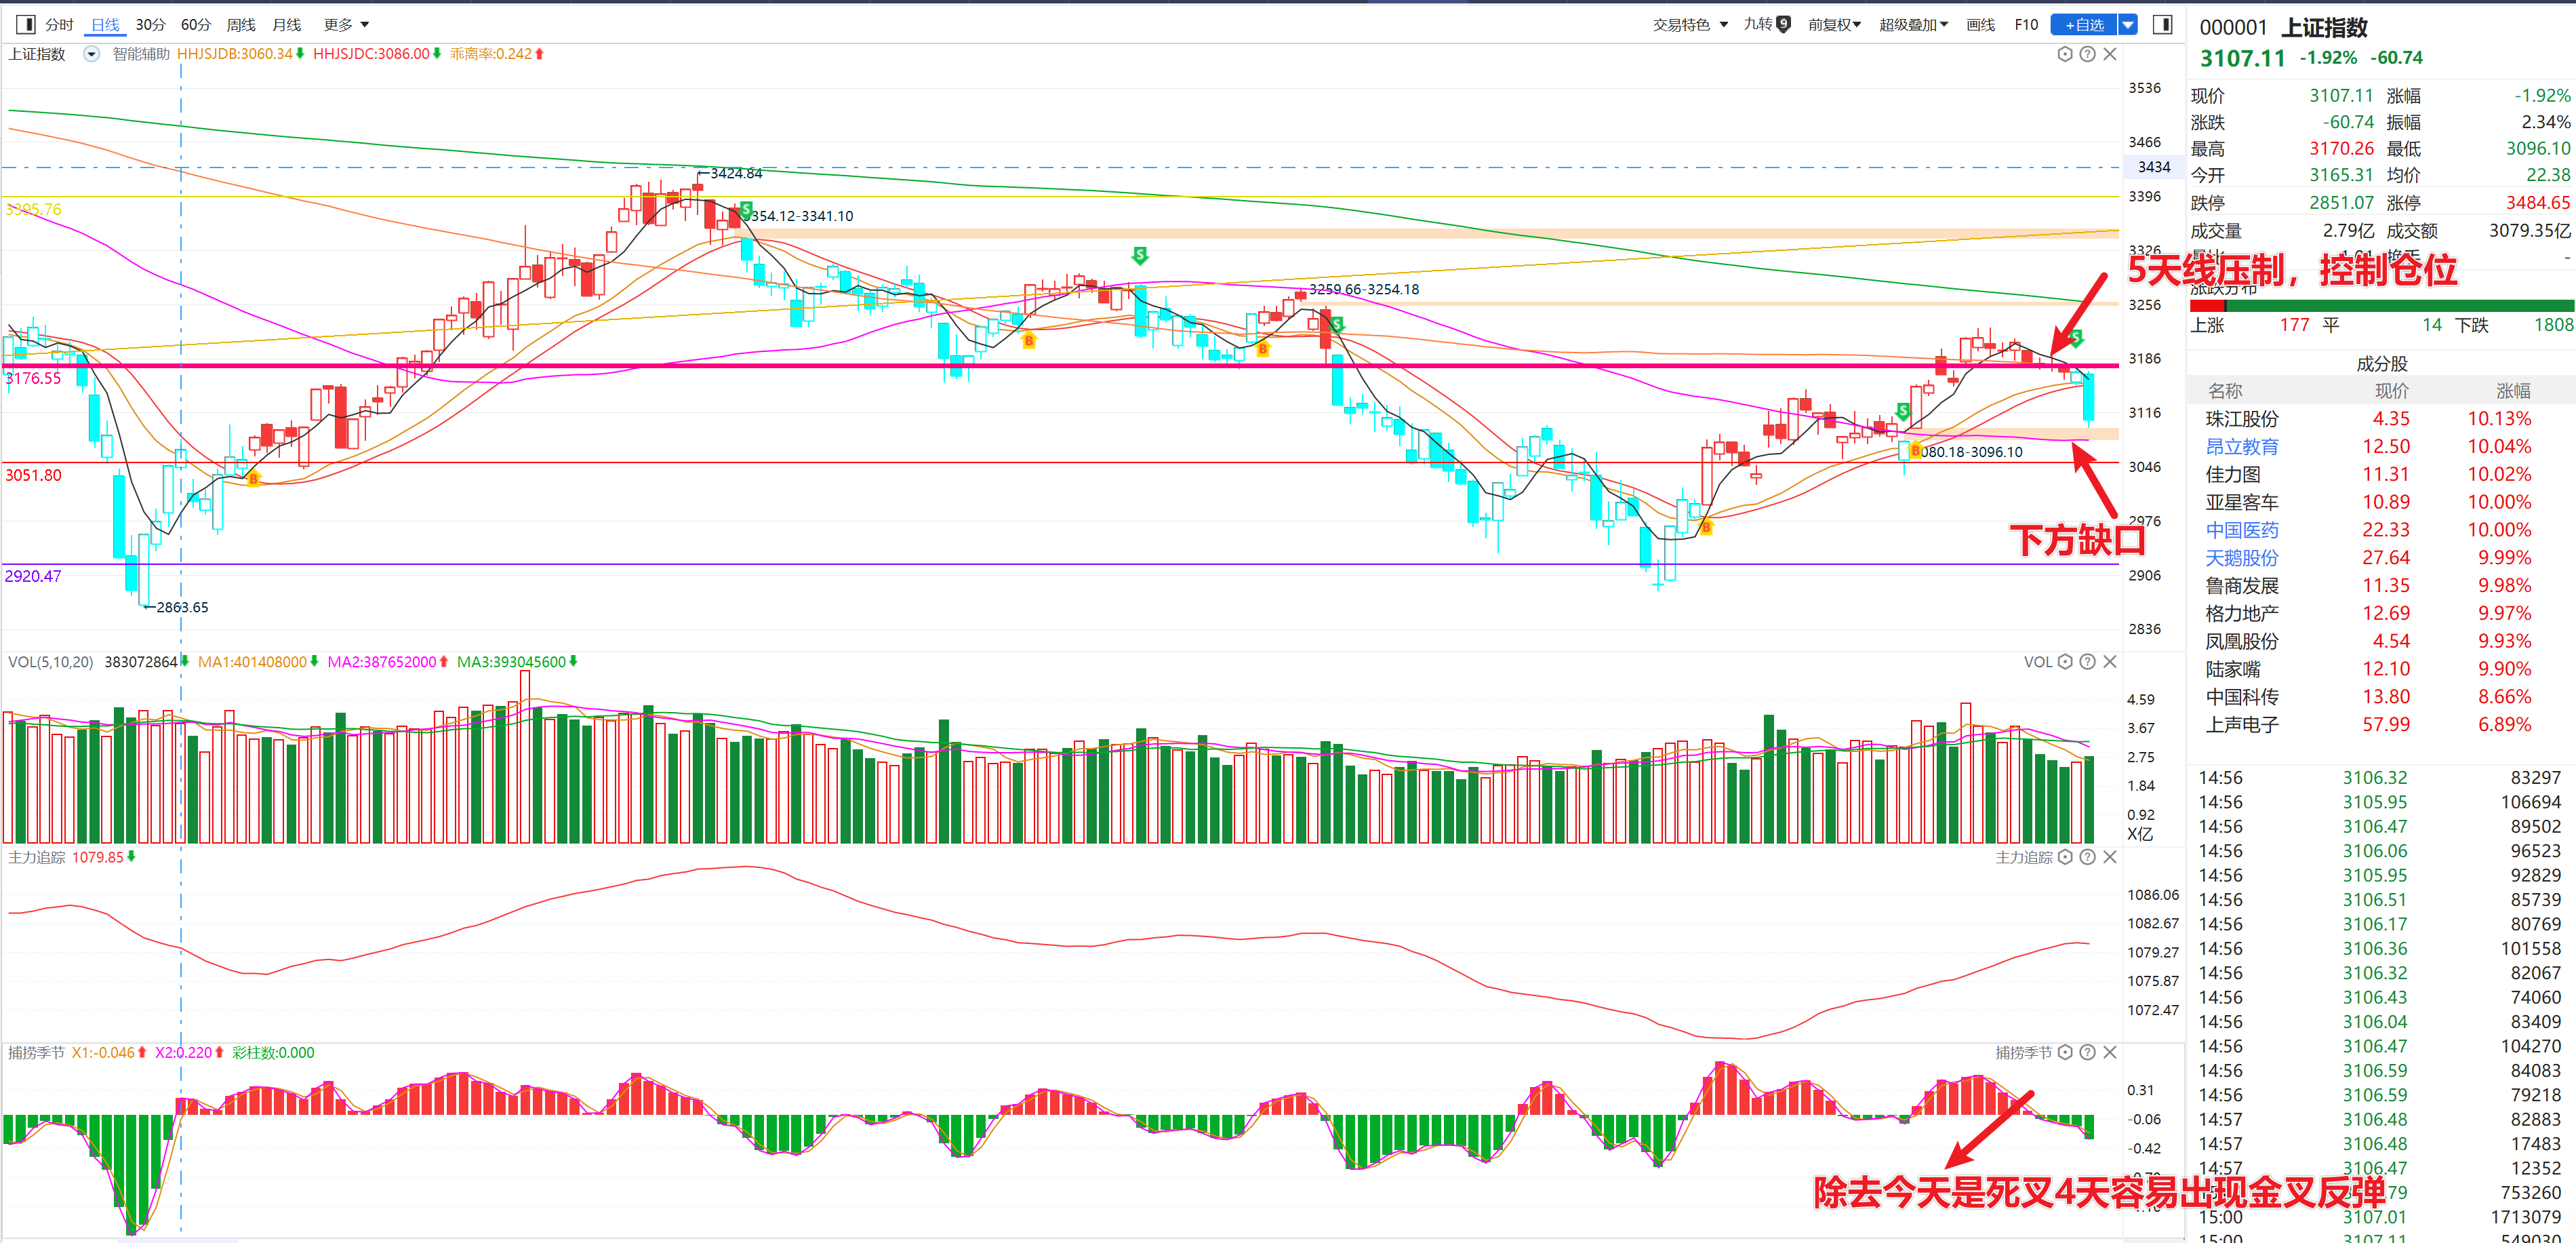Click the 九转 badge numbered 9
This screenshot has width=2576, height=1243.
coord(1783,24)
